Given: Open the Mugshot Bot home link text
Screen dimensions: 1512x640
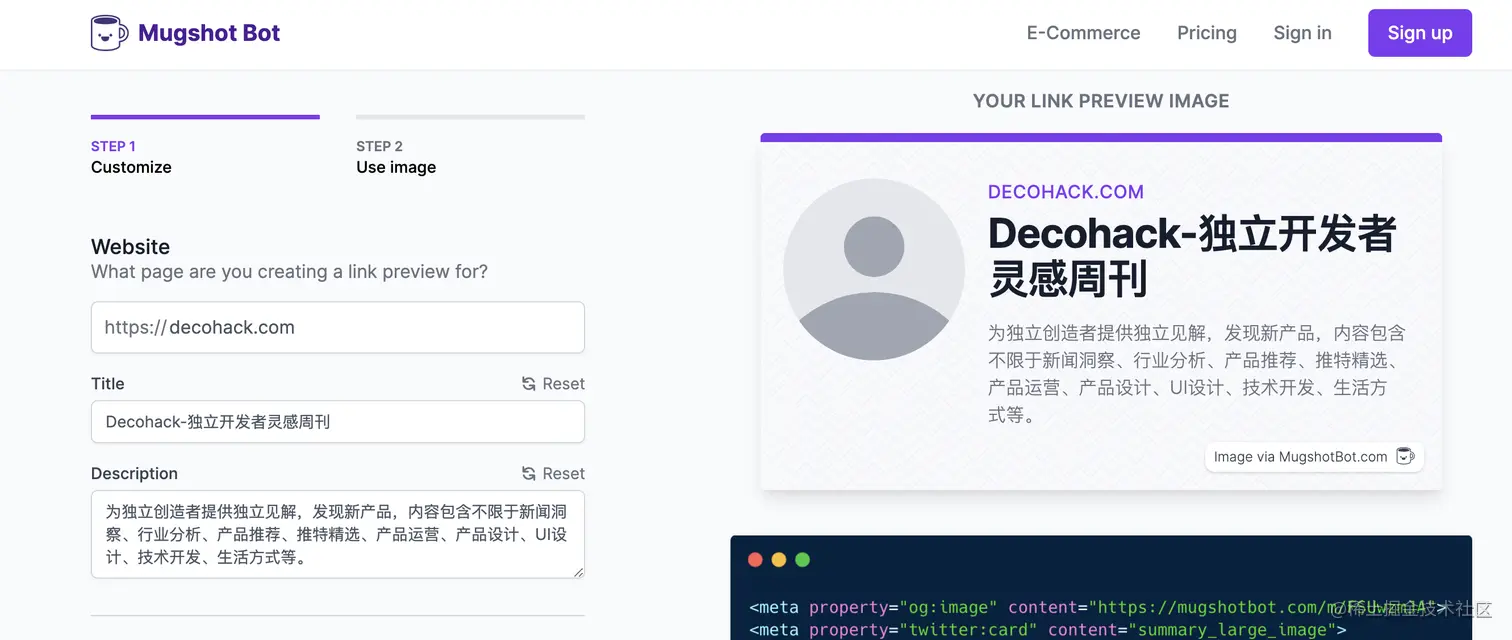Looking at the screenshot, I should [x=209, y=33].
